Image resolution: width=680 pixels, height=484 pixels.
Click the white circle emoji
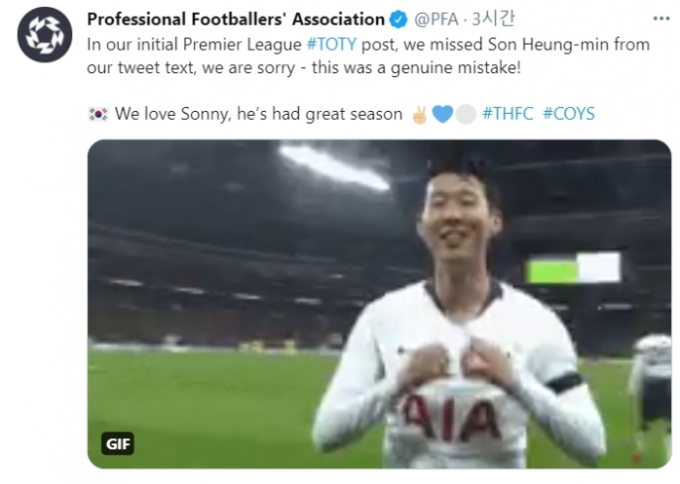point(466,114)
